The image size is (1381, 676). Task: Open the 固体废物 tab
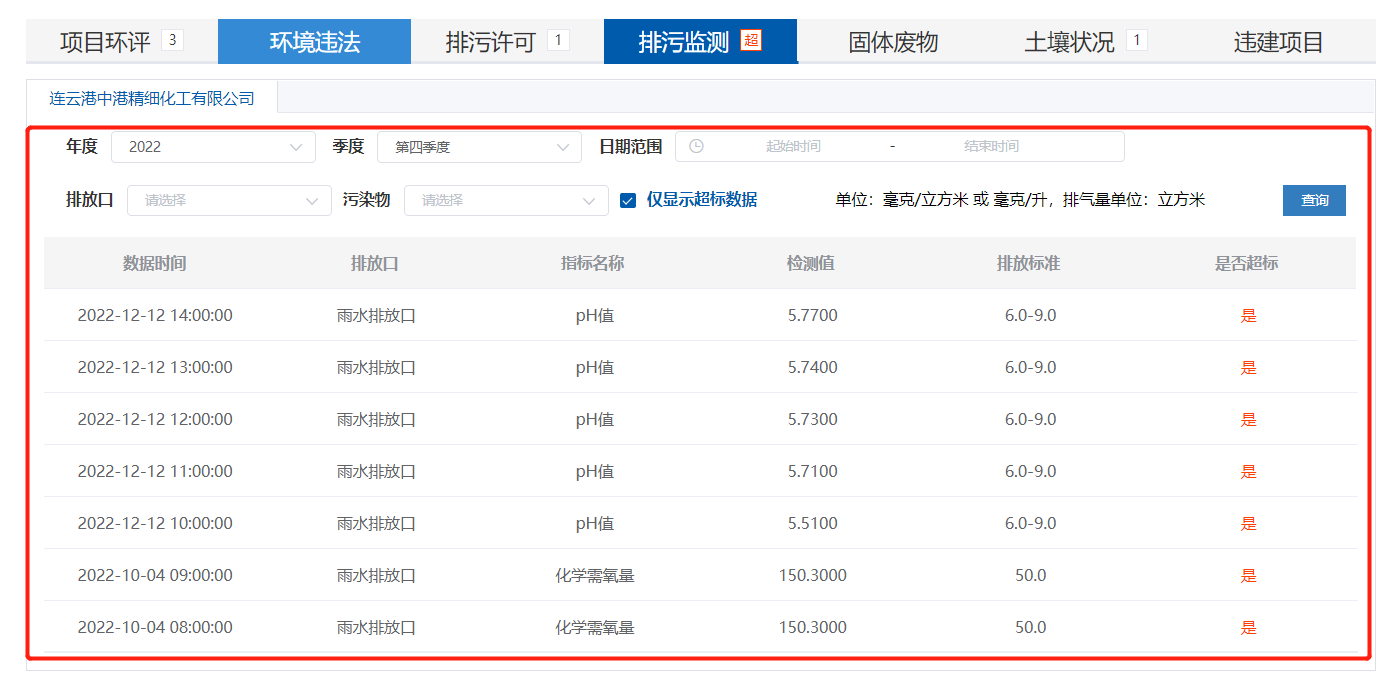893,42
